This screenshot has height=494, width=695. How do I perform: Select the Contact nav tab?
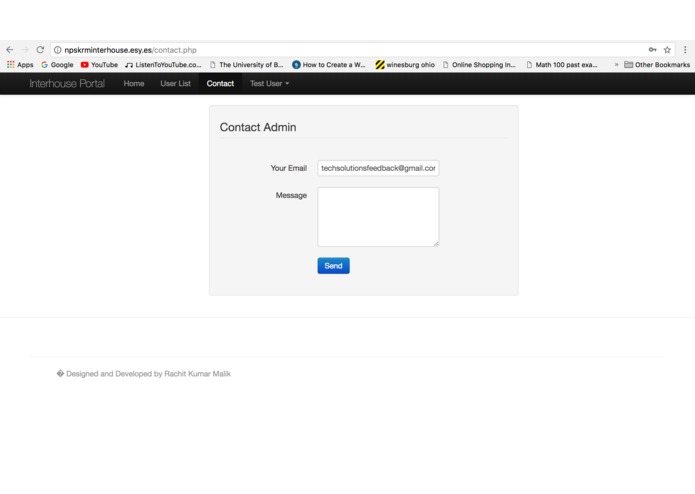220,83
